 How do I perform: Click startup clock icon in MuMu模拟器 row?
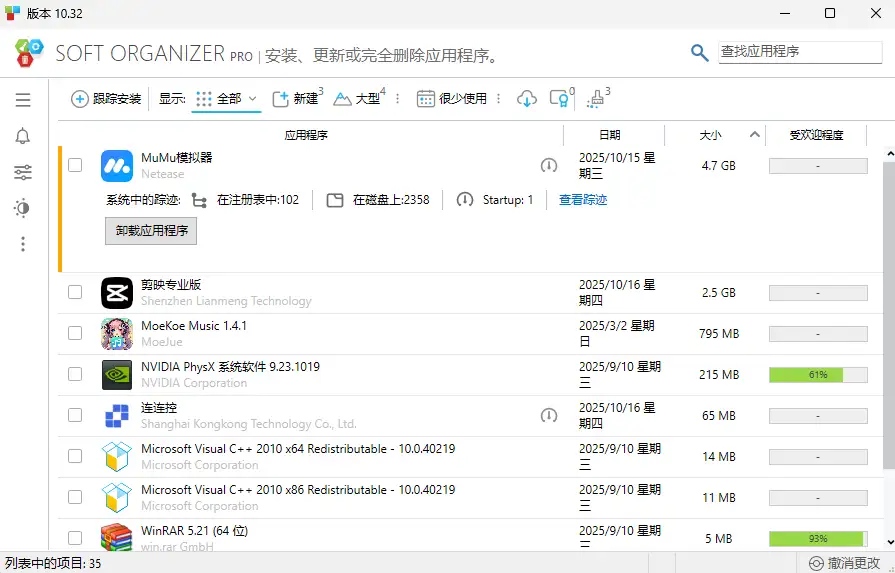(x=549, y=166)
